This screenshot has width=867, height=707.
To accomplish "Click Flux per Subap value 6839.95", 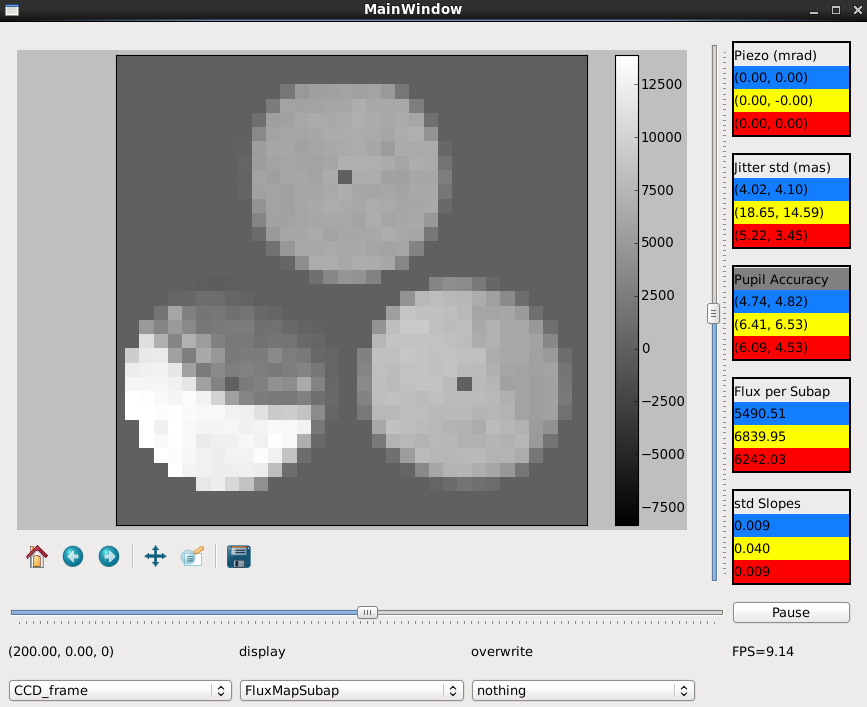I will pos(791,437).
